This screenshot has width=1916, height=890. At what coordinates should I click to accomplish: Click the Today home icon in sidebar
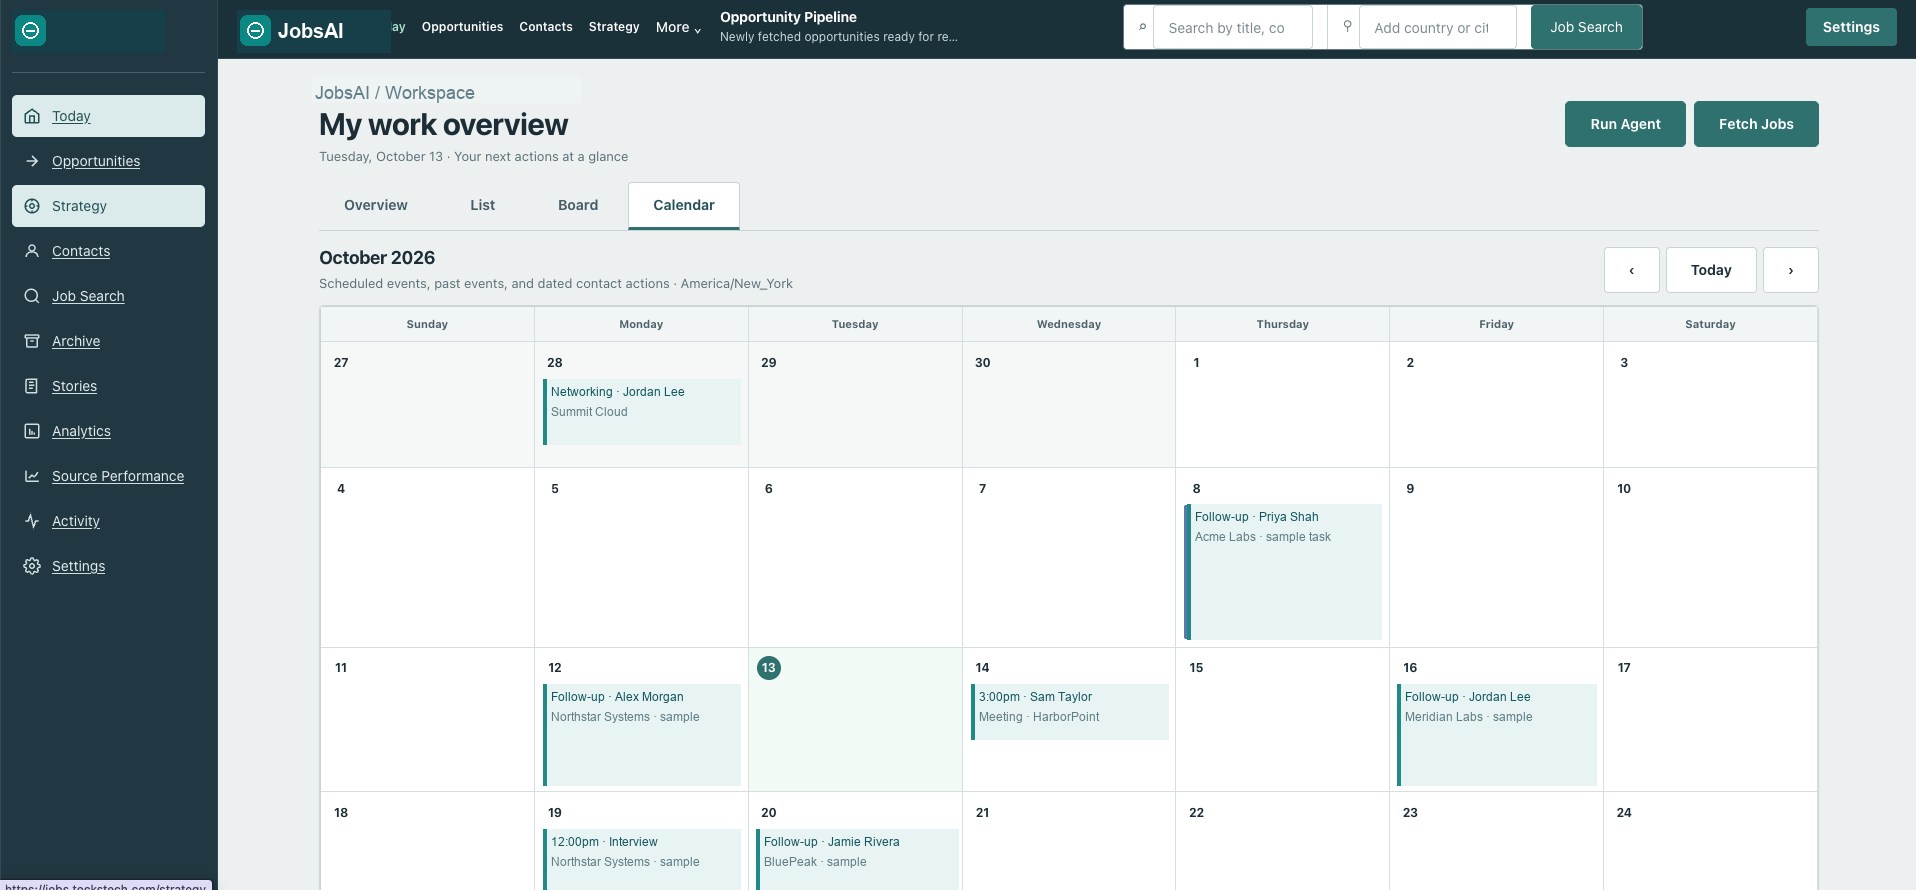coord(32,116)
